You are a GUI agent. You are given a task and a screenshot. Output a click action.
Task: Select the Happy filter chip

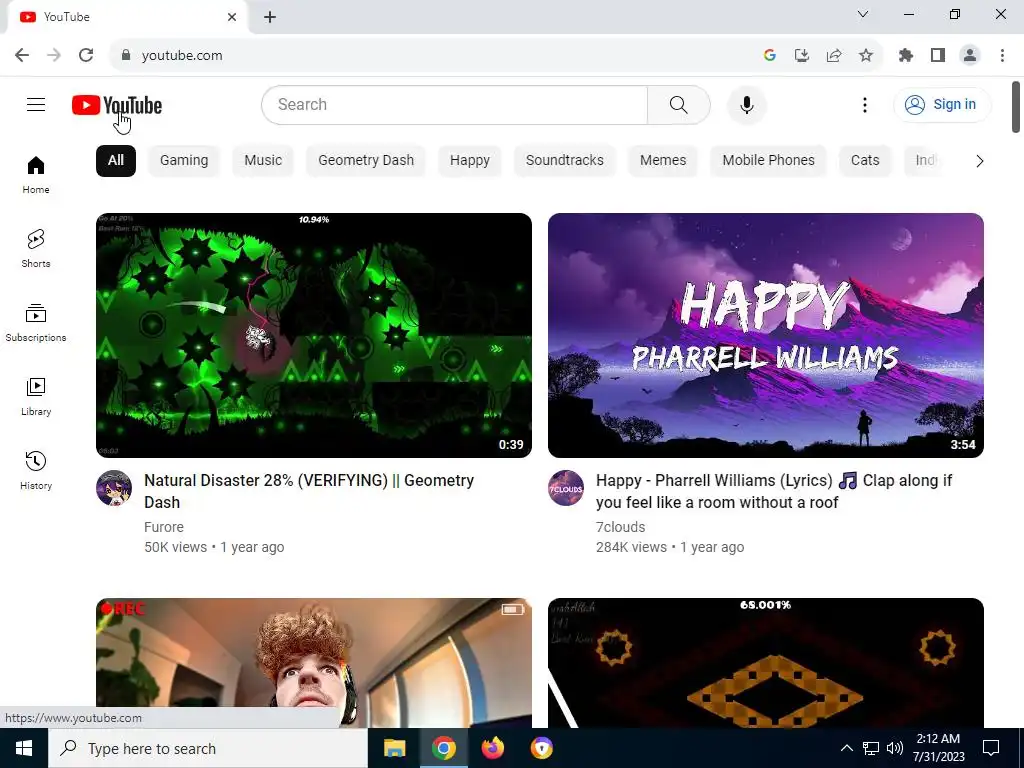click(470, 161)
